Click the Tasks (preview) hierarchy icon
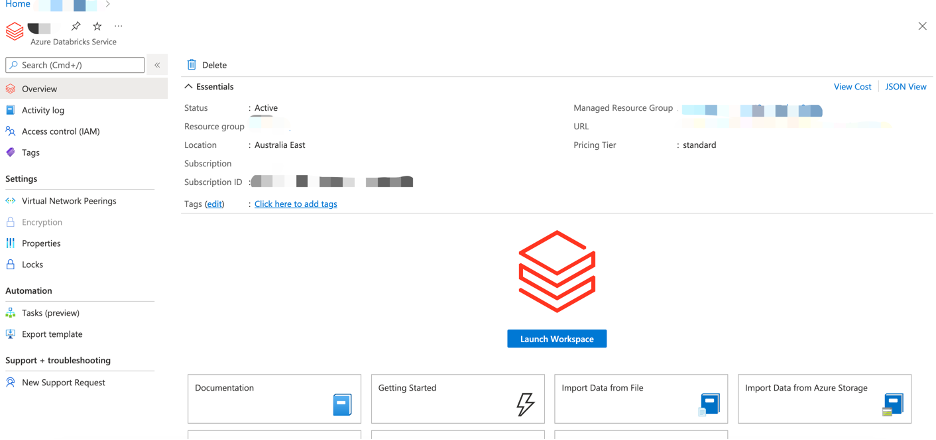Viewport: 936px width, 440px height. point(10,313)
